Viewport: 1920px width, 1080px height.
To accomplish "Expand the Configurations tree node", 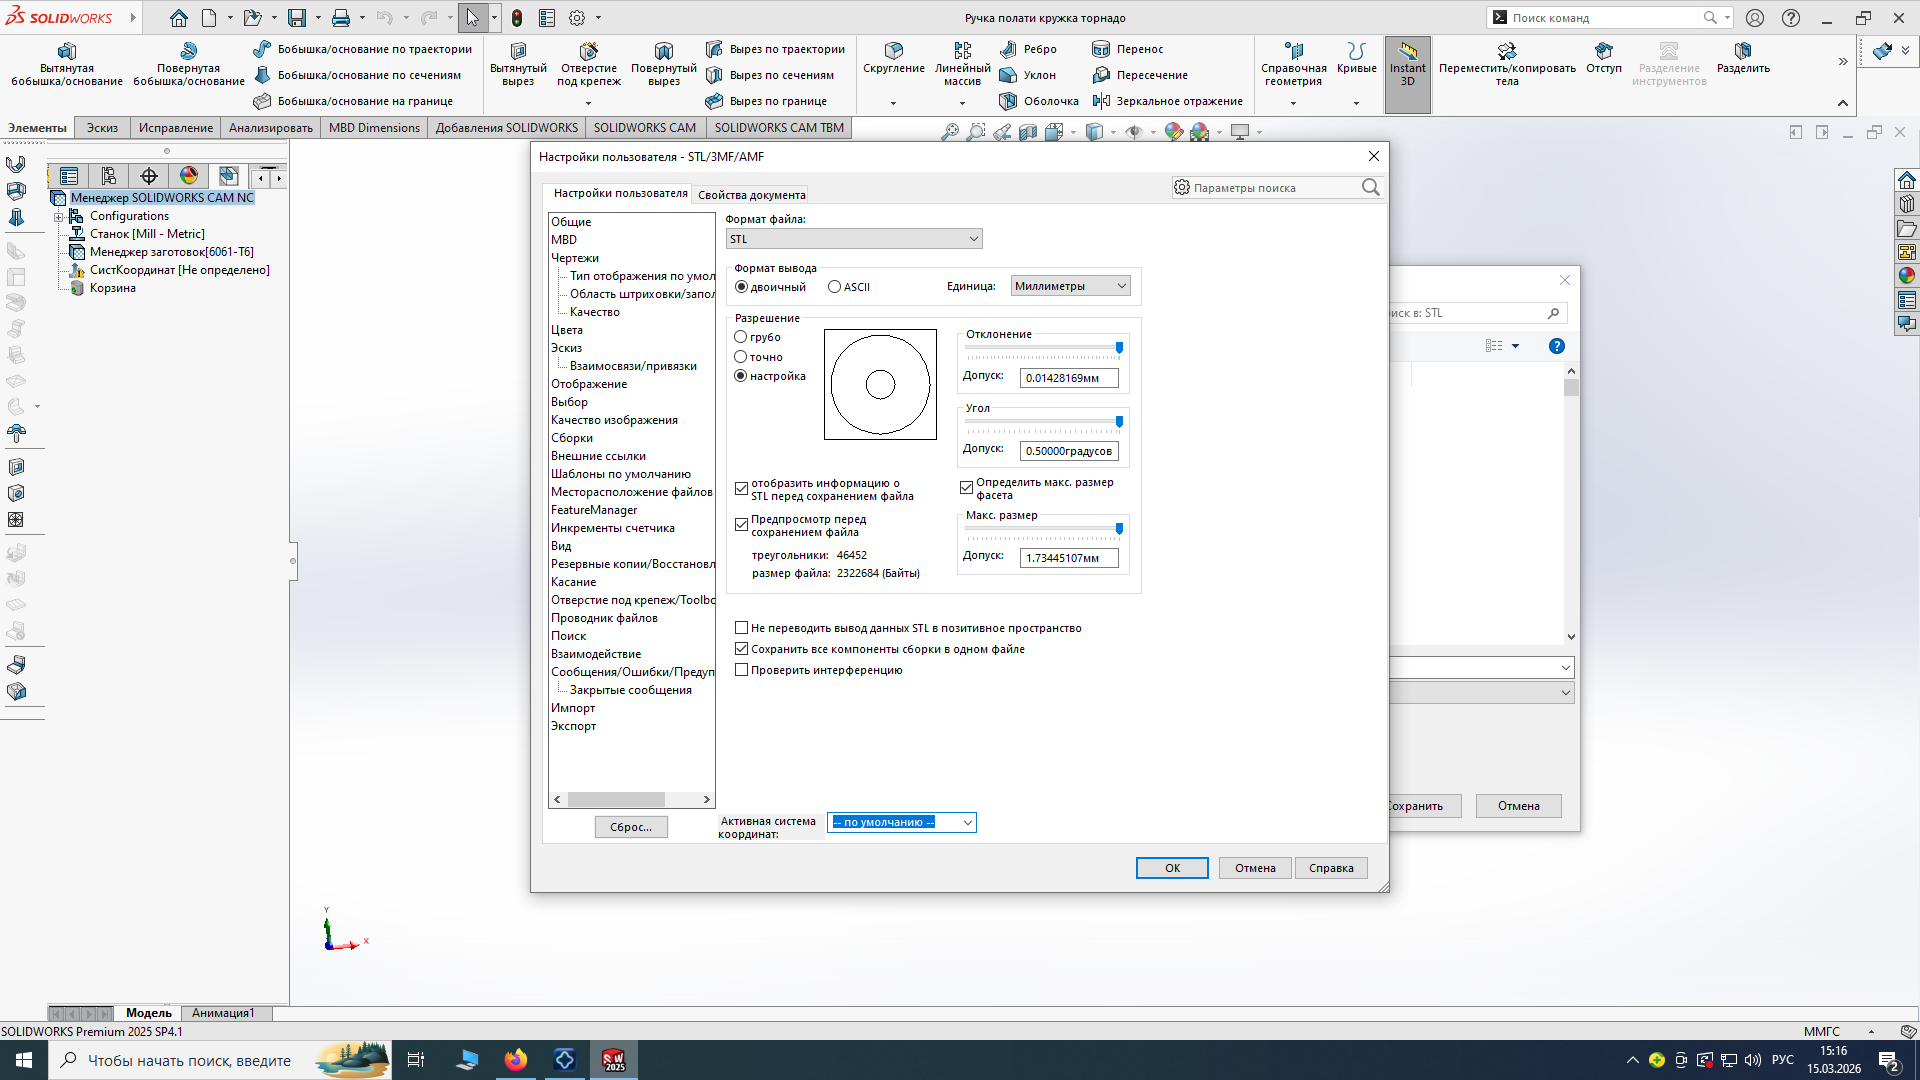I will [58, 216].
